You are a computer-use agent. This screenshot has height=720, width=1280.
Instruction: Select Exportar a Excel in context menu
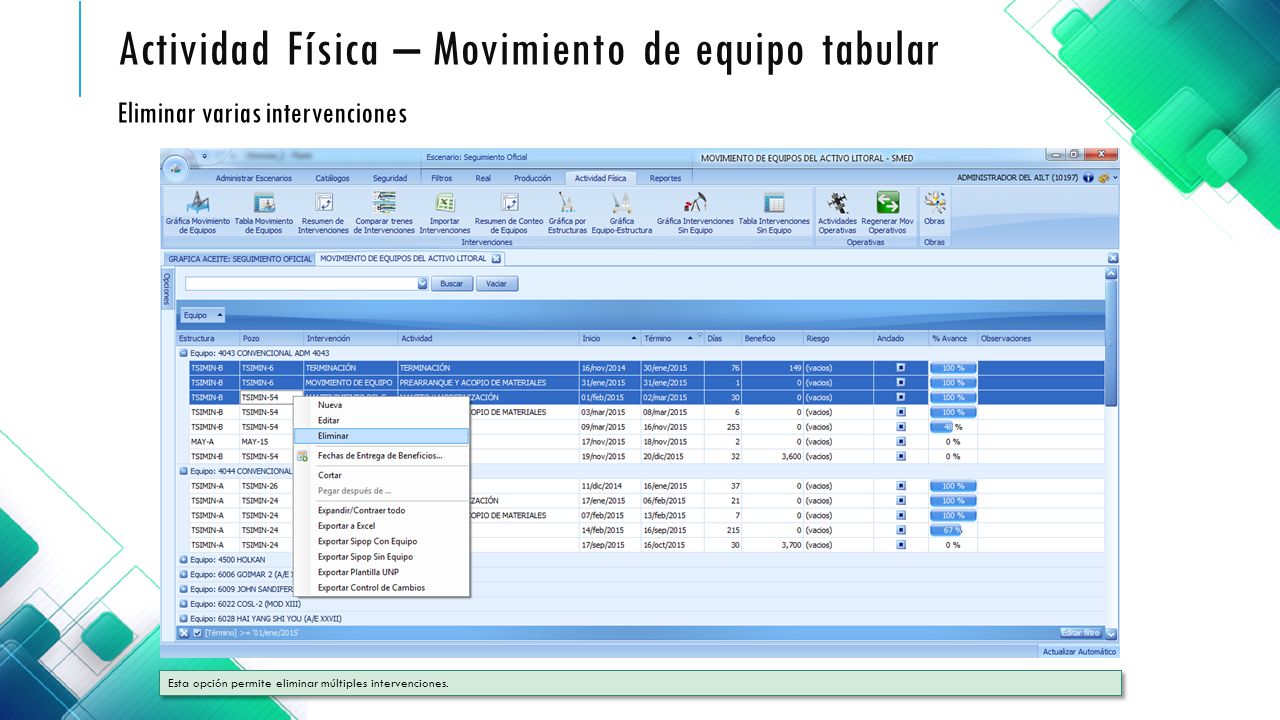pyautogui.click(x=381, y=526)
